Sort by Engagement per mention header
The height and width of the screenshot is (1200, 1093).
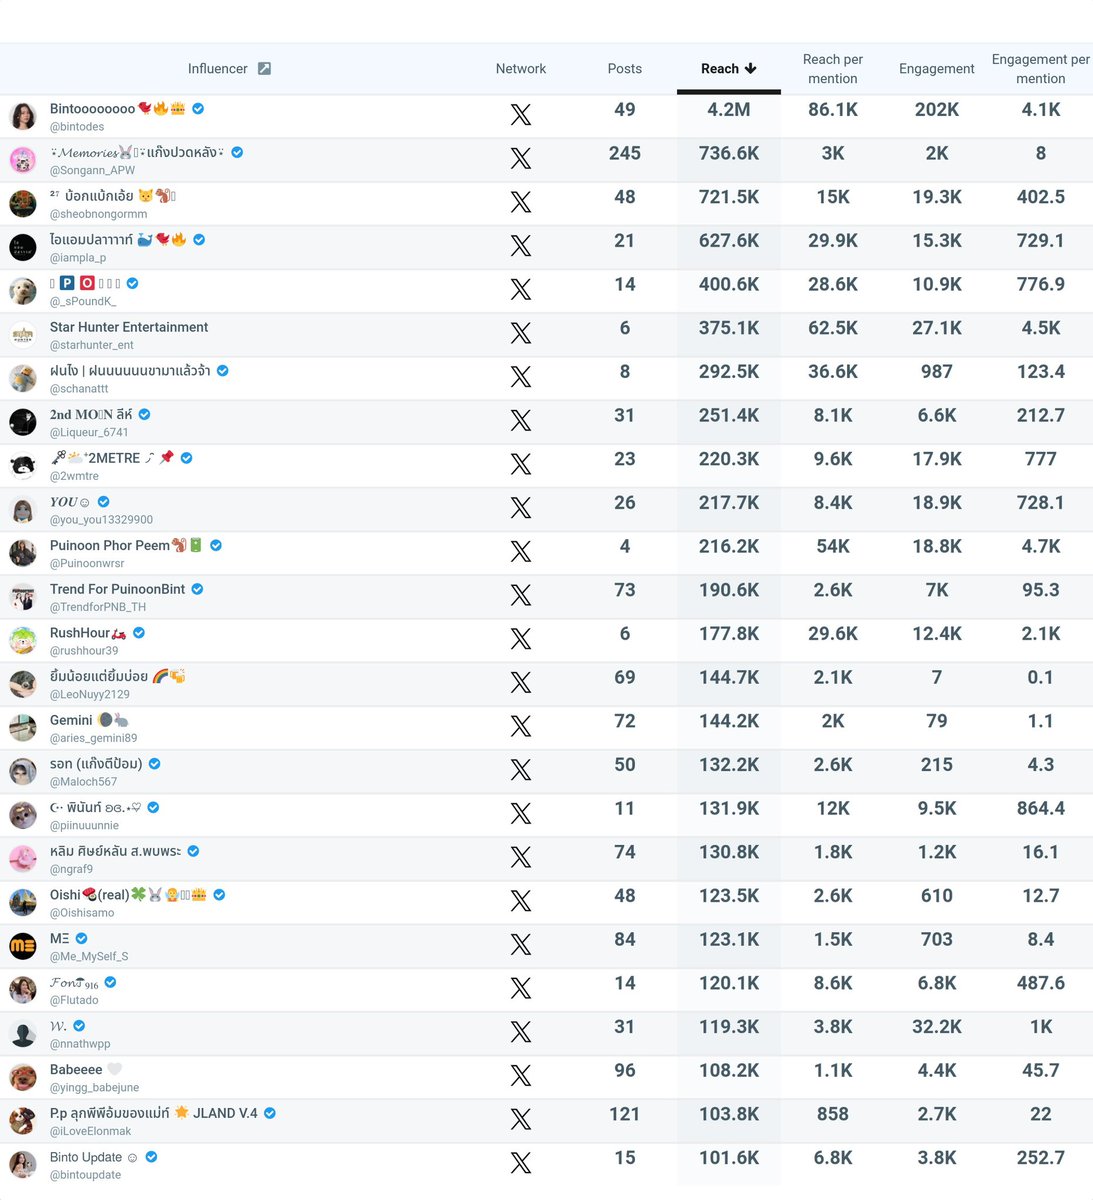(1041, 69)
